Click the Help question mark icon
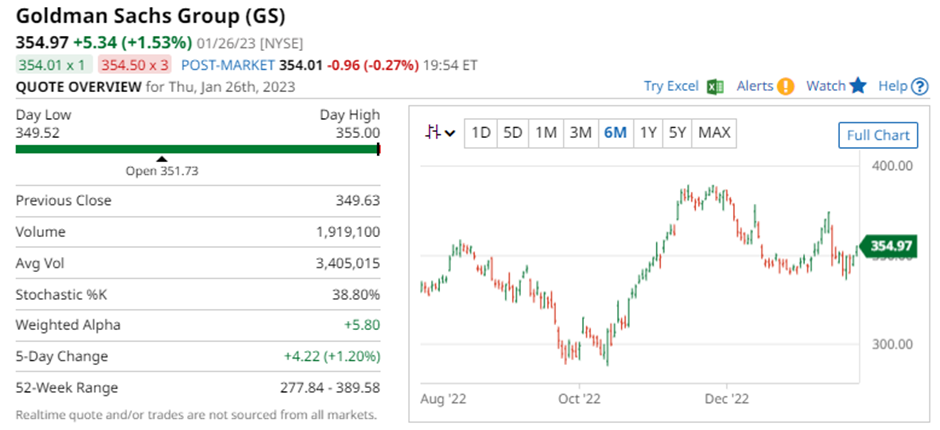This screenshot has width=940, height=430. point(920,86)
